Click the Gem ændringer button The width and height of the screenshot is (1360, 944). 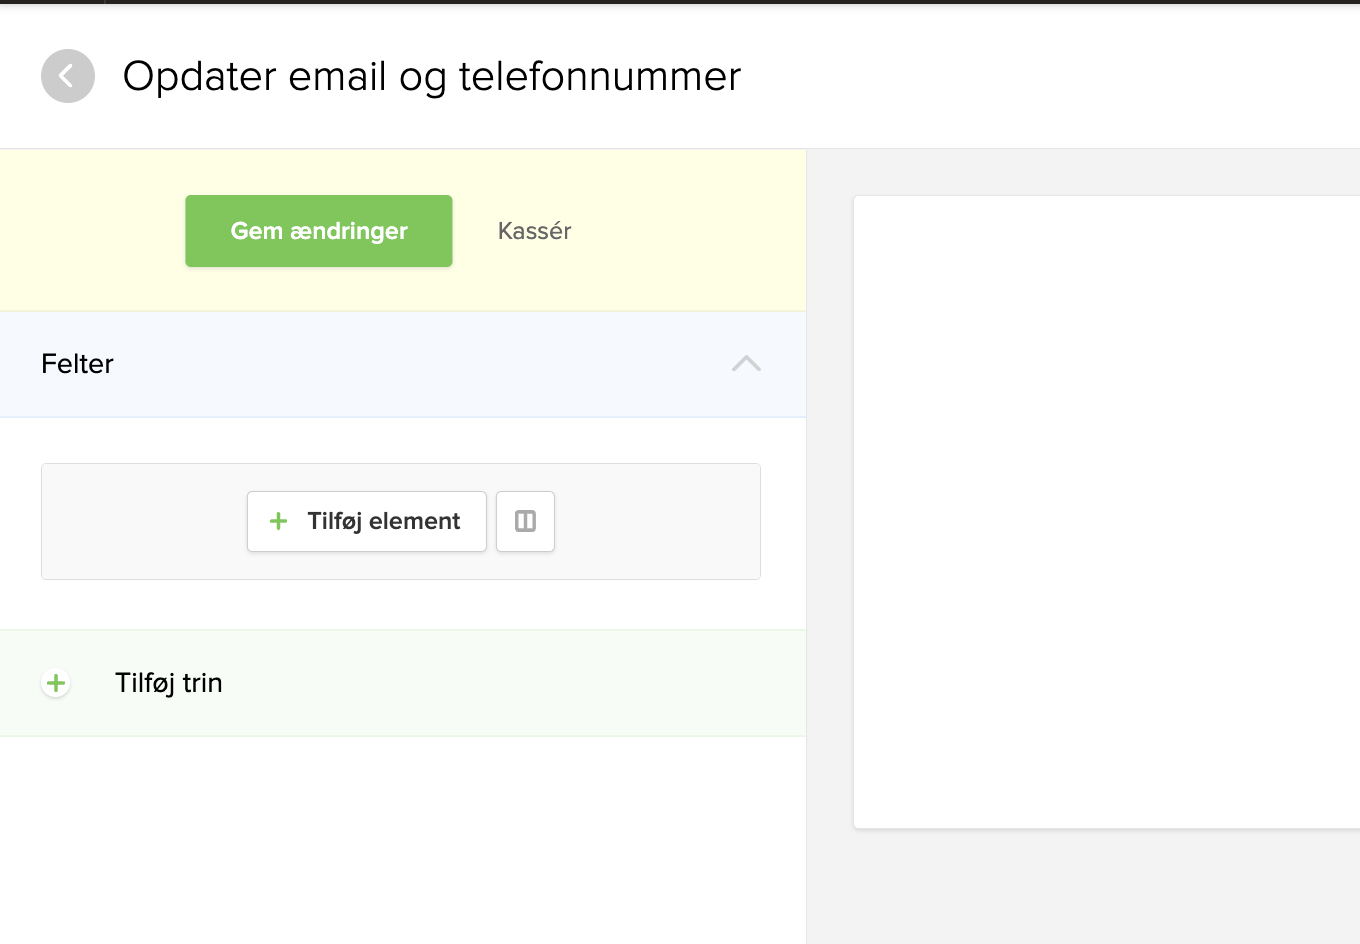click(x=318, y=230)
